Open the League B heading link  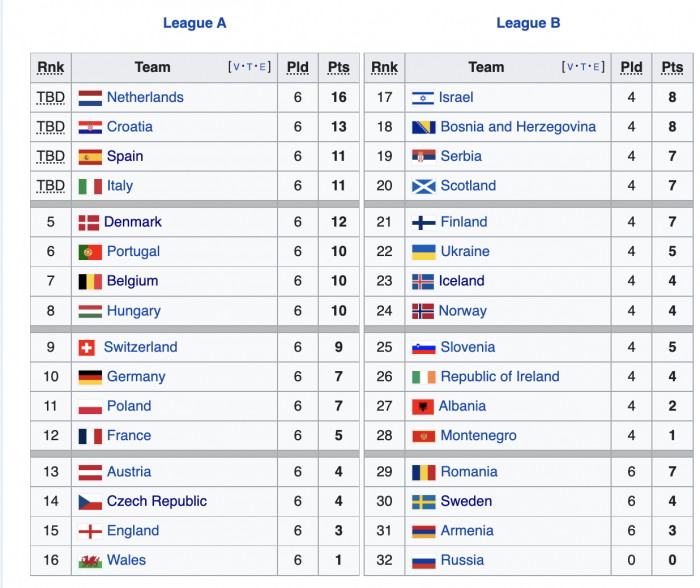tap(528, 23)
